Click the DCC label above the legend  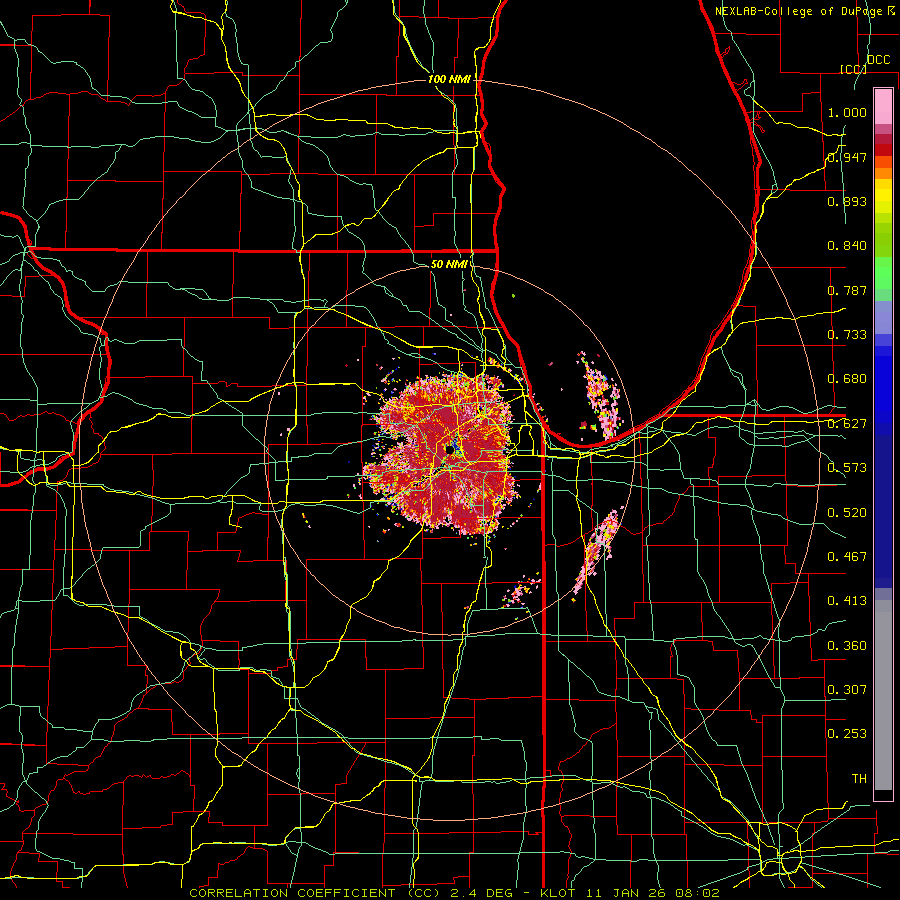pos(879,60)
